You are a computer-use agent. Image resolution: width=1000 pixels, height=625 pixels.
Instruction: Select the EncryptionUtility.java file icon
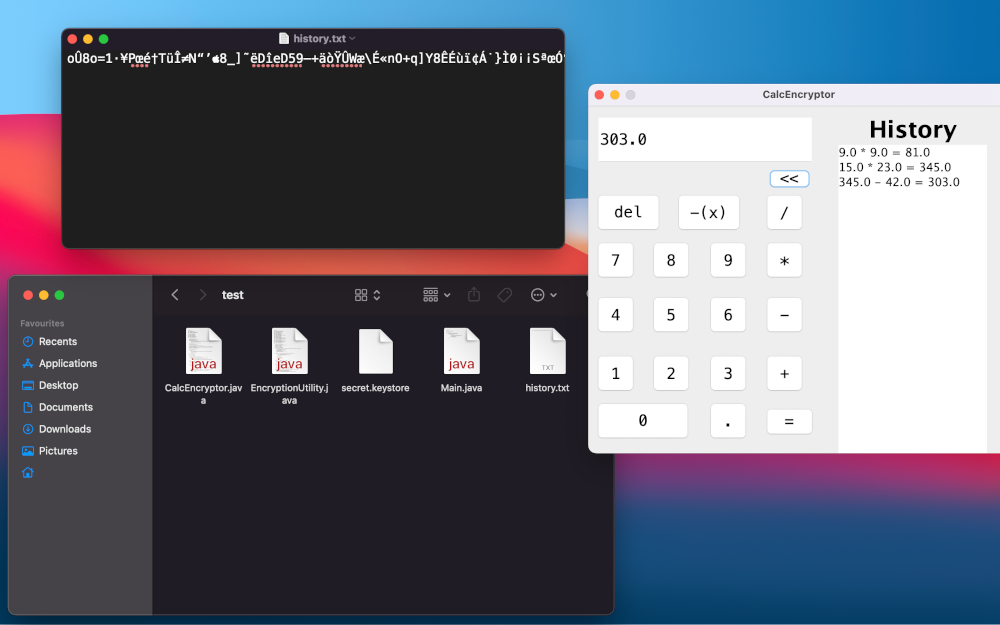(289, 352)
